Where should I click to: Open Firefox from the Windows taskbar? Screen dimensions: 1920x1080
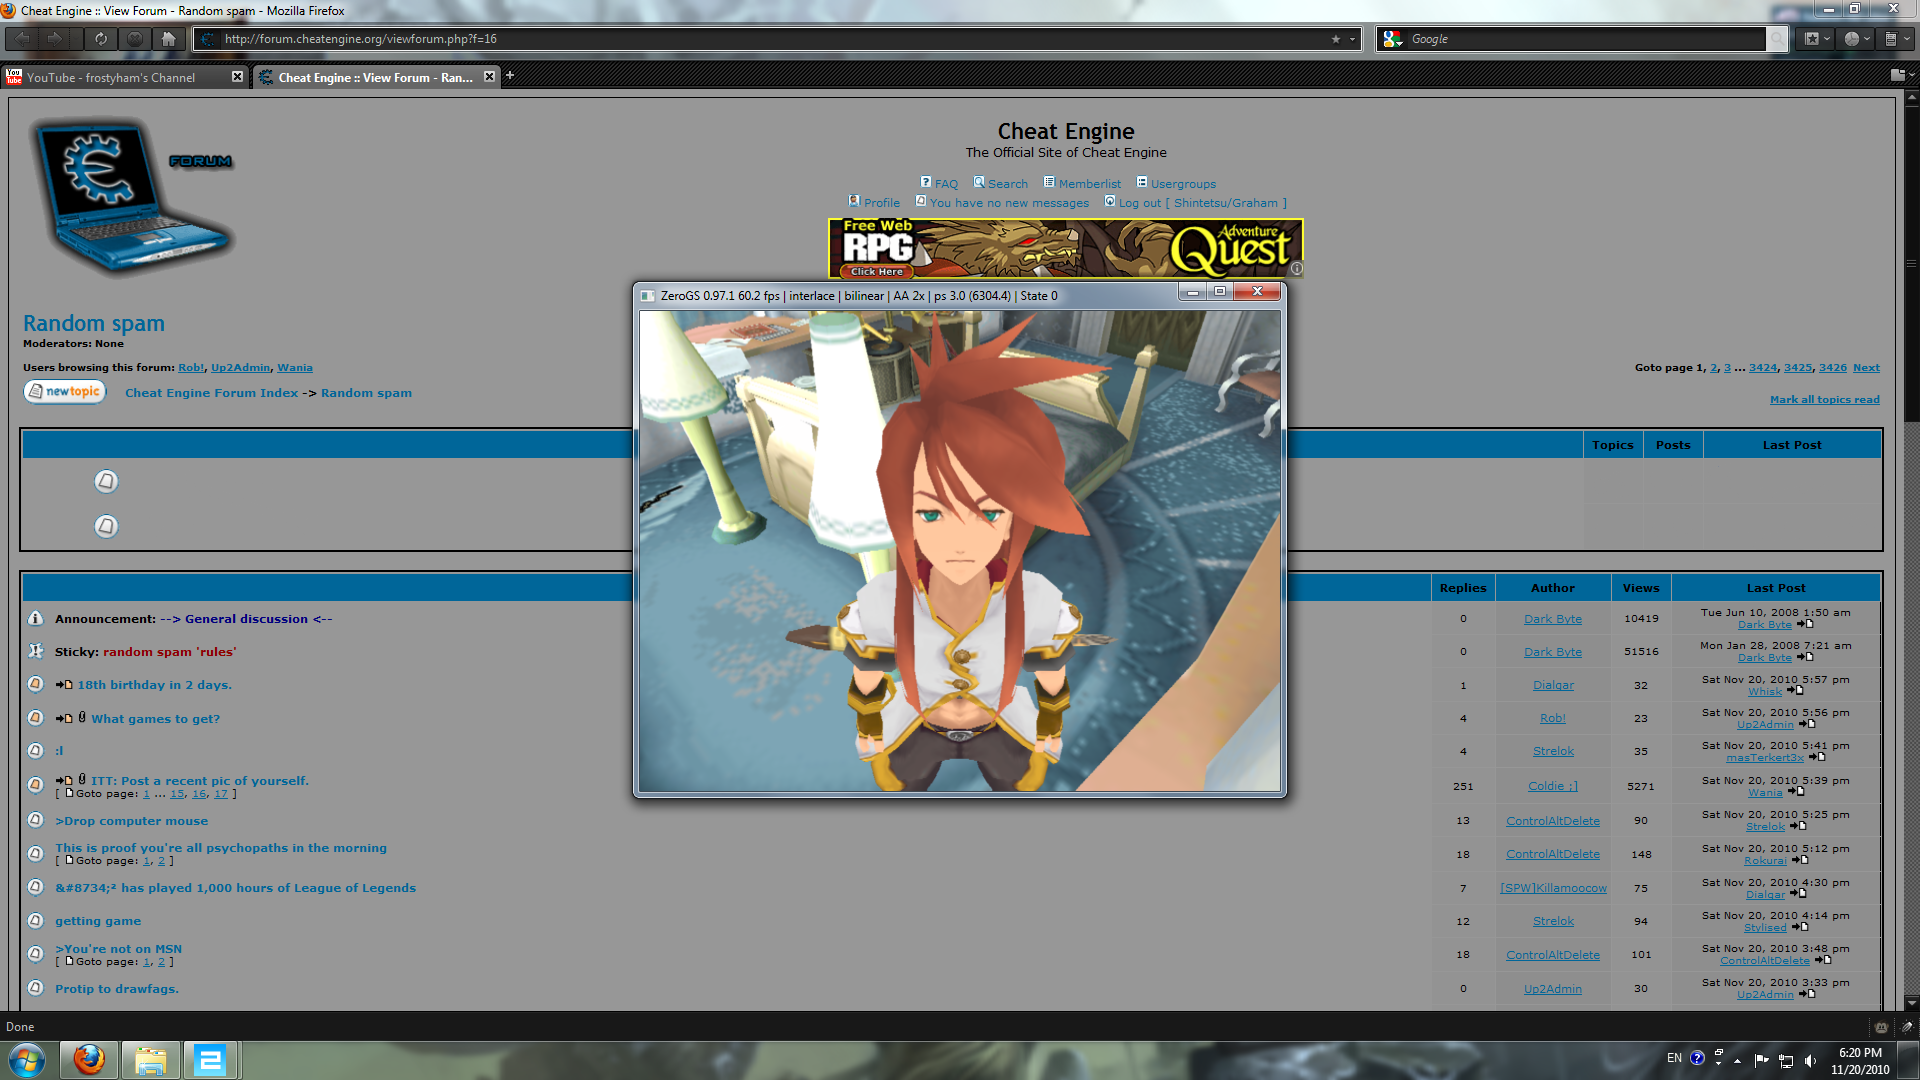click(x=89, y=1059)
